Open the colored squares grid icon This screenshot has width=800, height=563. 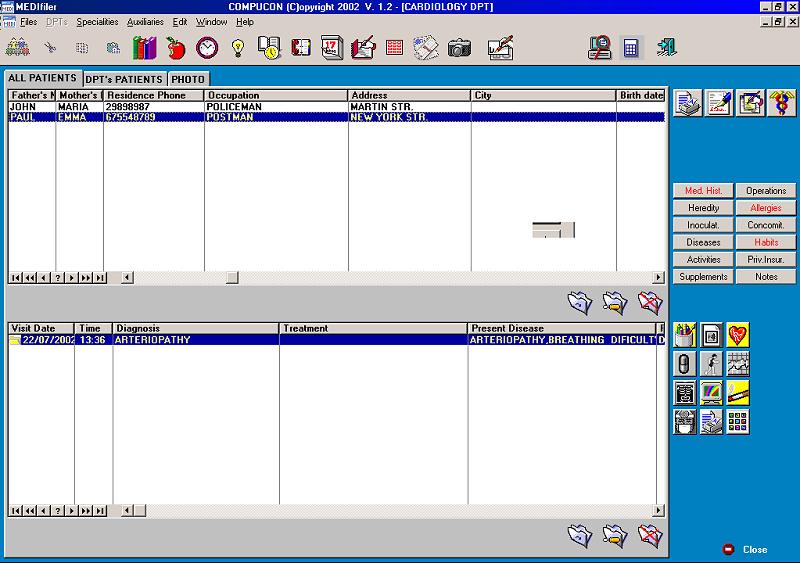[x=738, y=422]
